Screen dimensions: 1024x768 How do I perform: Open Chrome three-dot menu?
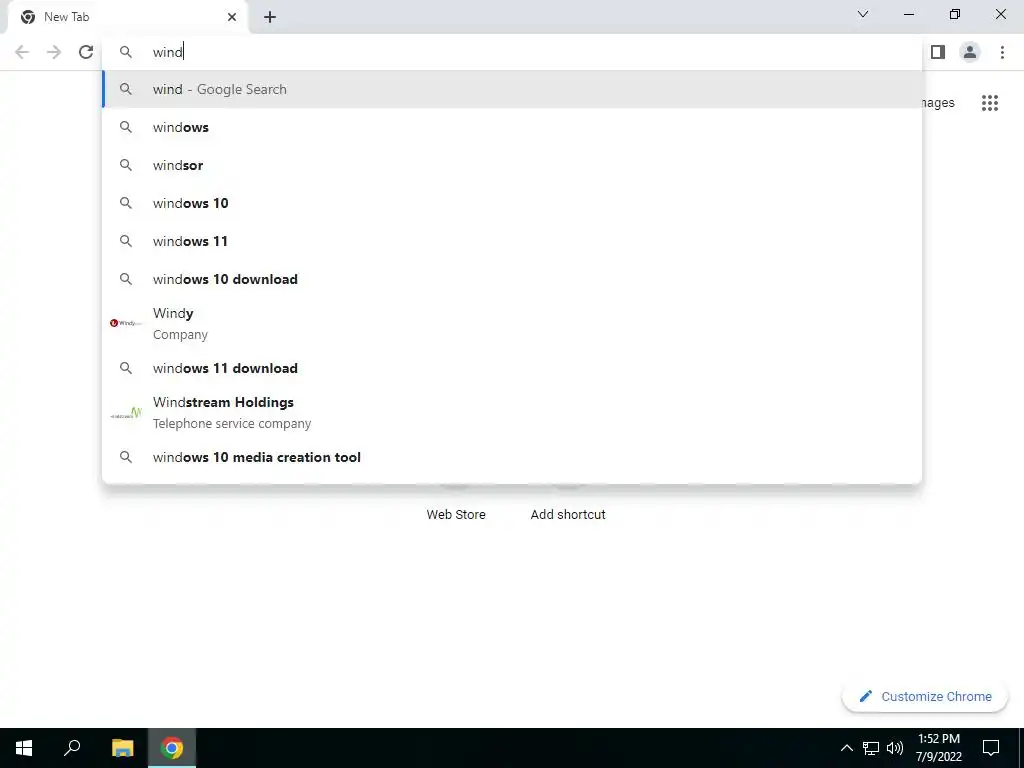pos(1002,52)
